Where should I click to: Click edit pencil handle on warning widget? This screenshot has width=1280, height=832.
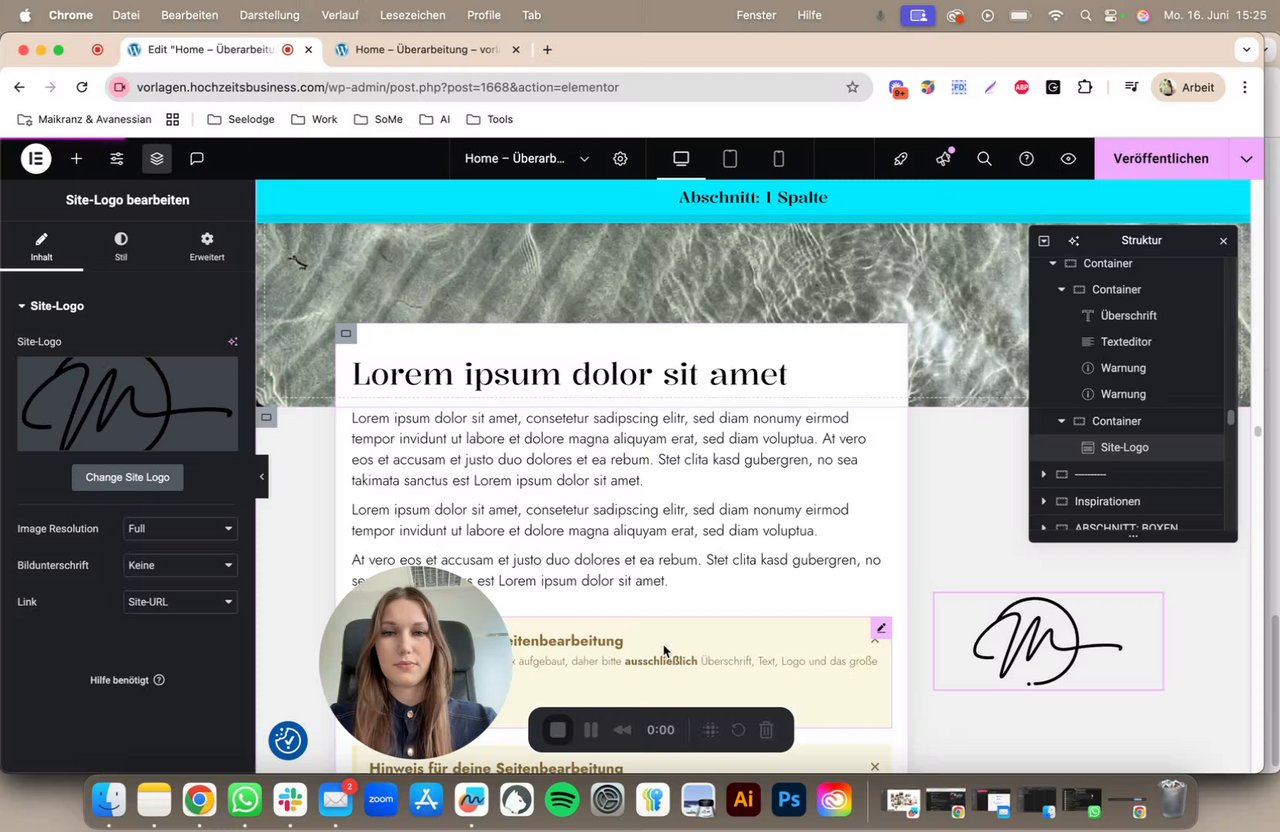point(881,628)
